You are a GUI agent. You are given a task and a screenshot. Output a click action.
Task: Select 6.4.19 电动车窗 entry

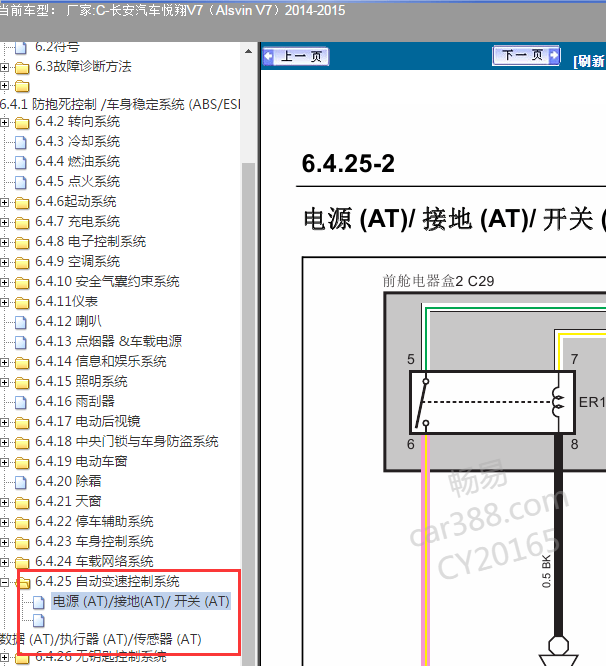coord(81,461)
